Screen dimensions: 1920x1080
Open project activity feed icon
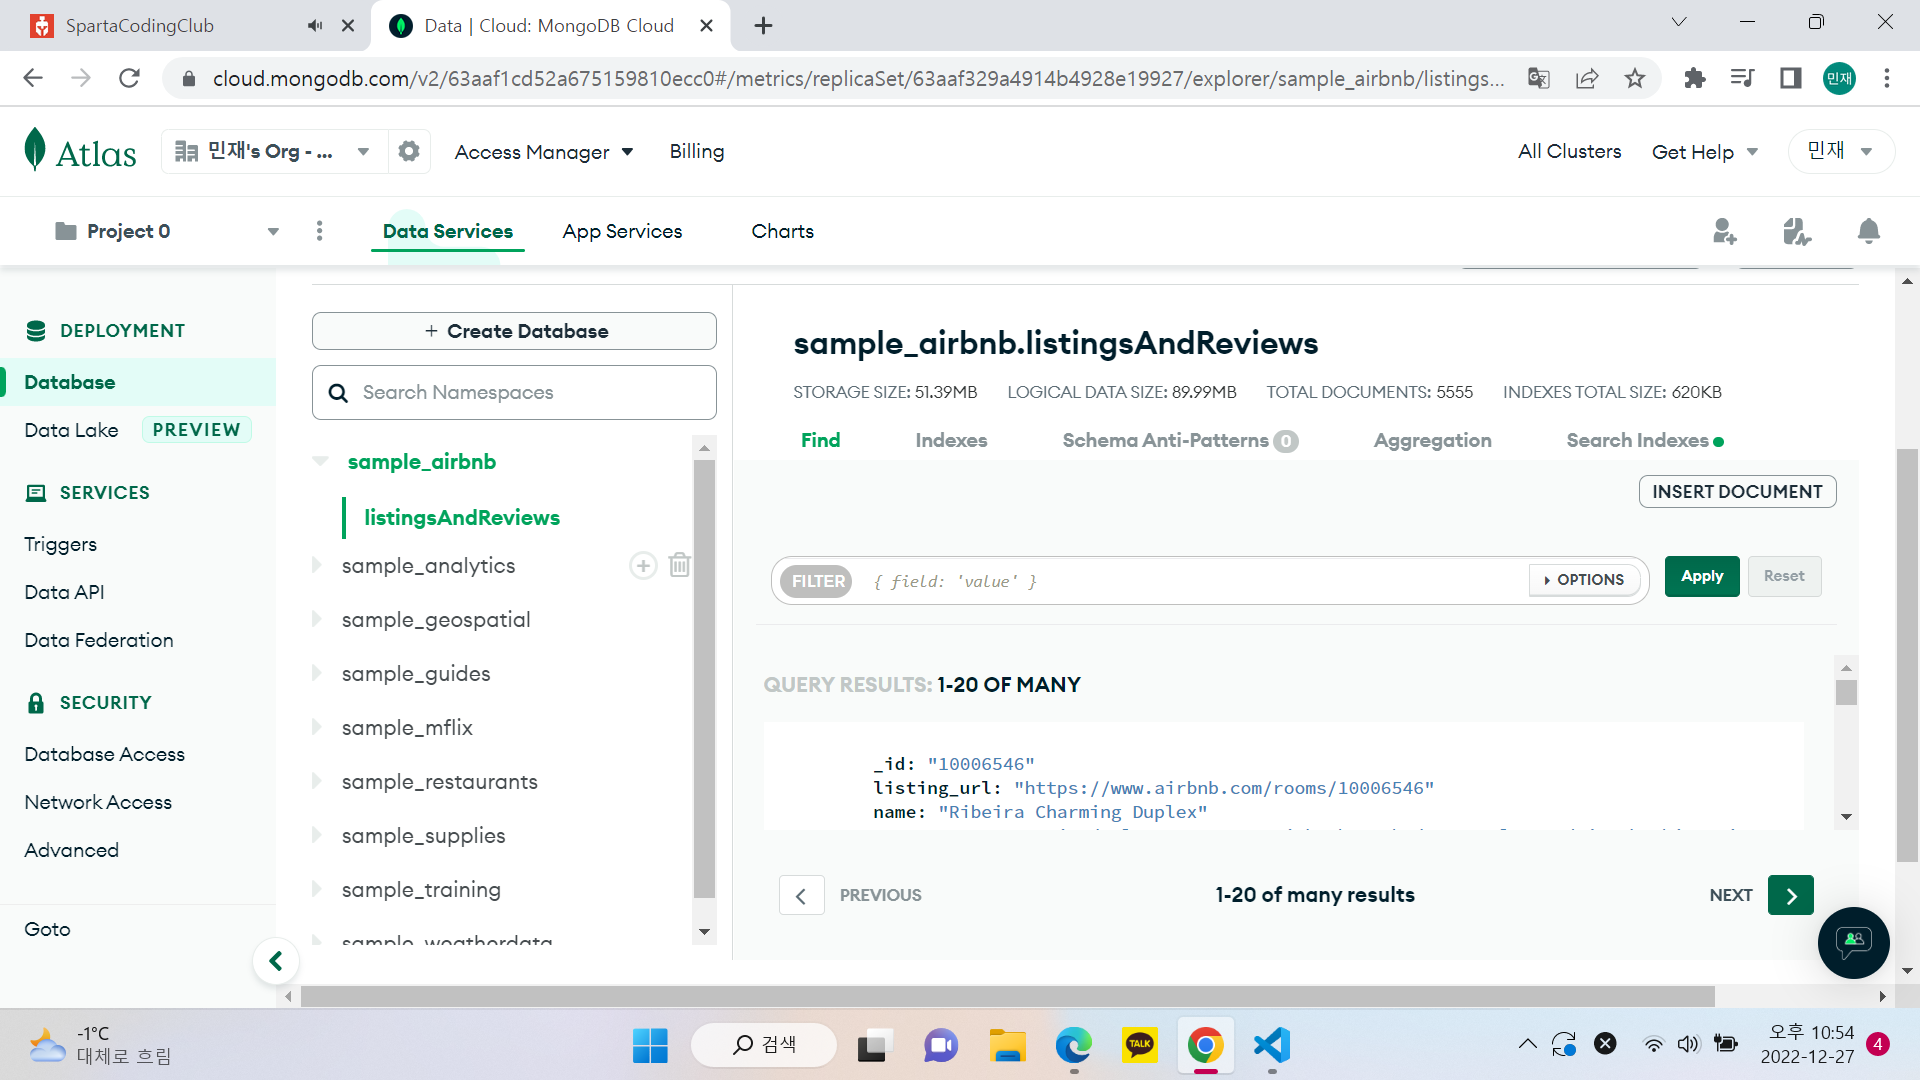tap(1797, 231)
